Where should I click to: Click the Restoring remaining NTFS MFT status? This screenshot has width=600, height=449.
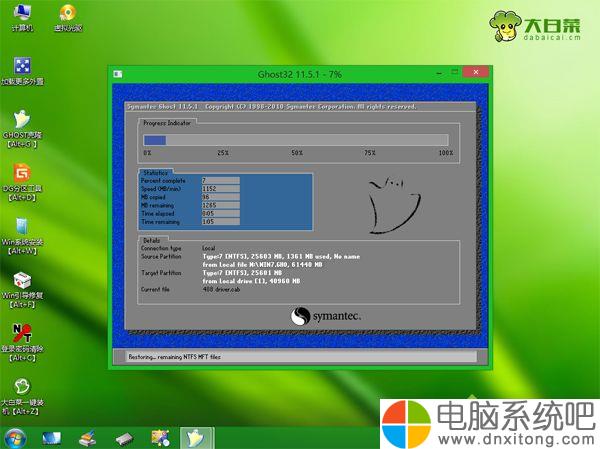[174, 357]
